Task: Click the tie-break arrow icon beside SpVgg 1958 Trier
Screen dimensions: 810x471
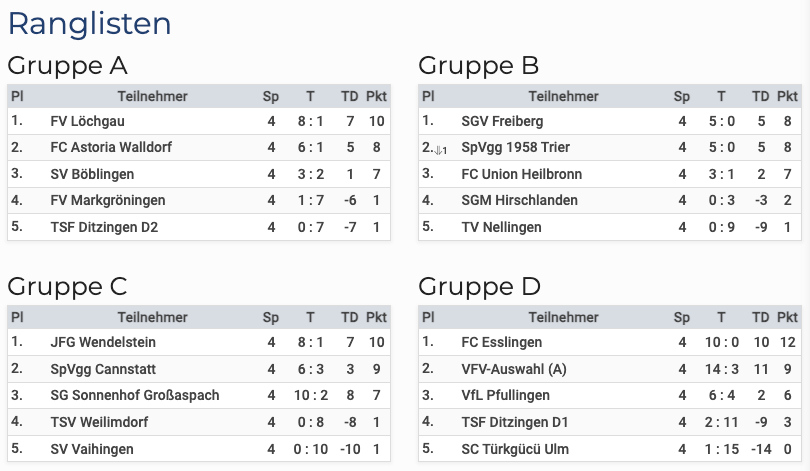Action: 441,150
